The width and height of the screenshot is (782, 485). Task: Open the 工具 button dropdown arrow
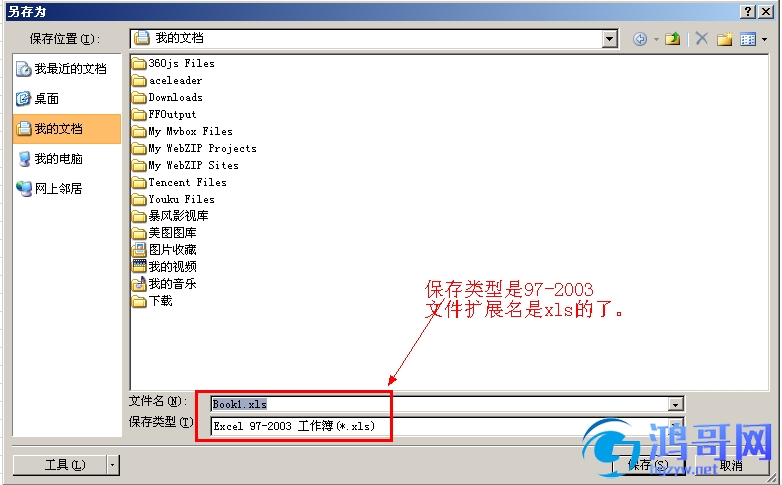[113, 465]
